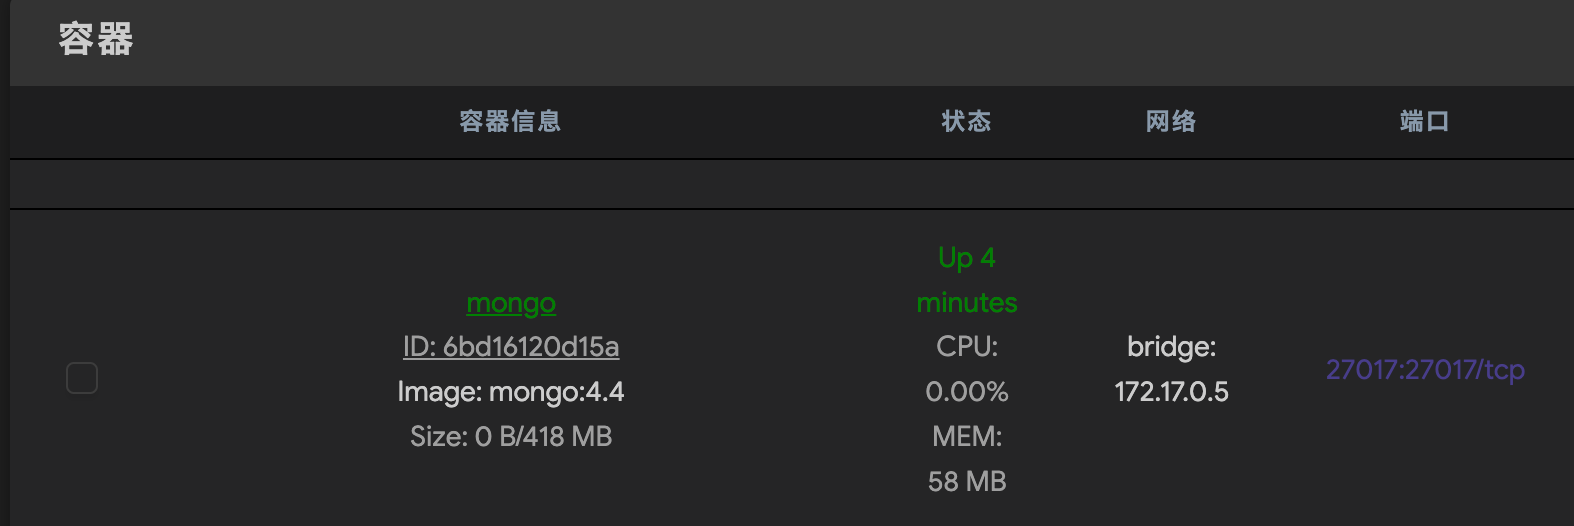This screenshot has width=1574, height=526.
Task: Click the container ID 6bd16120d15a link
Action: 511,347
